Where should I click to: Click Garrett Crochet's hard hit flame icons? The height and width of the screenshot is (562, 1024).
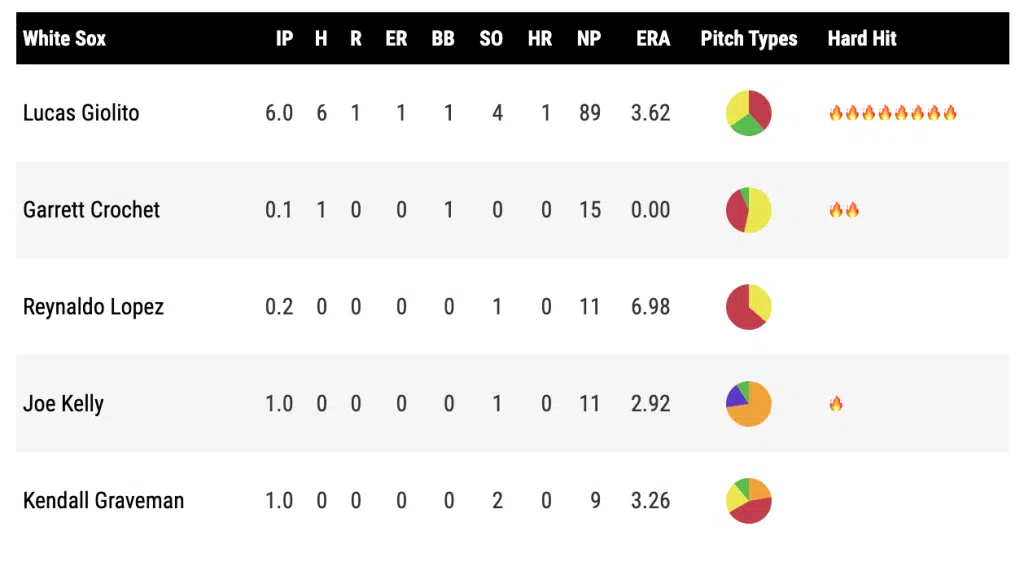[x=844, y=210]
